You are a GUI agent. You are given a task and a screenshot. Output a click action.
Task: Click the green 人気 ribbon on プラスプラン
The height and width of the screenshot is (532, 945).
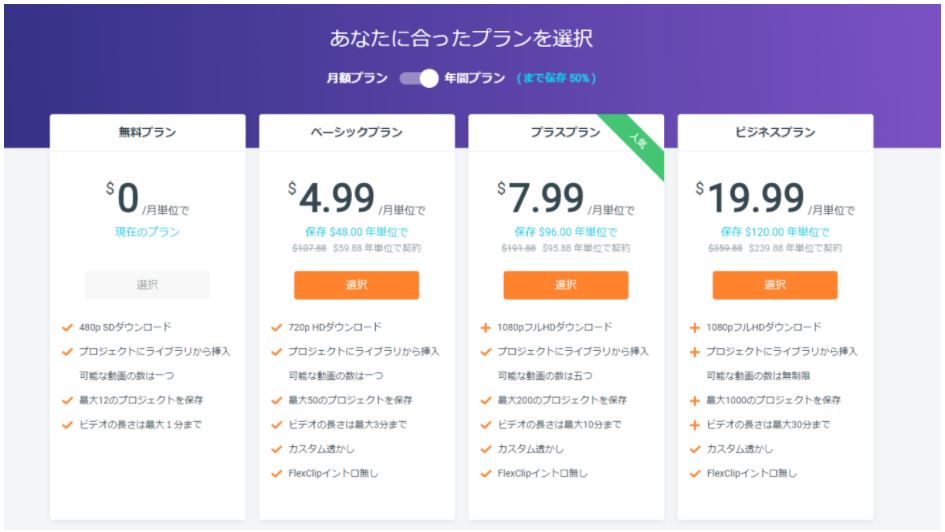pos(638,142)
